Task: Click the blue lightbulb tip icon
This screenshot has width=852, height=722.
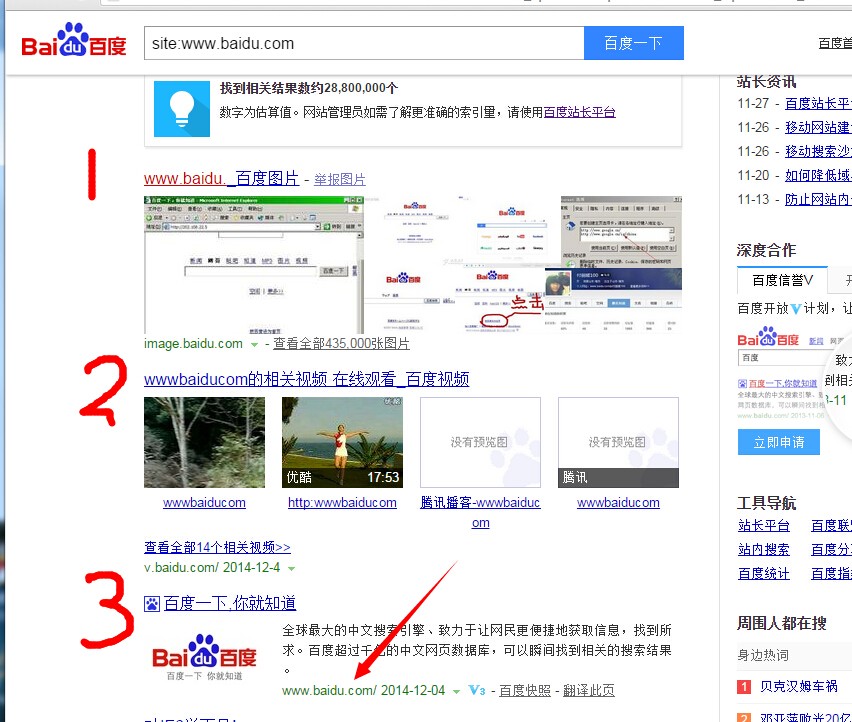Action: [182, 108]
